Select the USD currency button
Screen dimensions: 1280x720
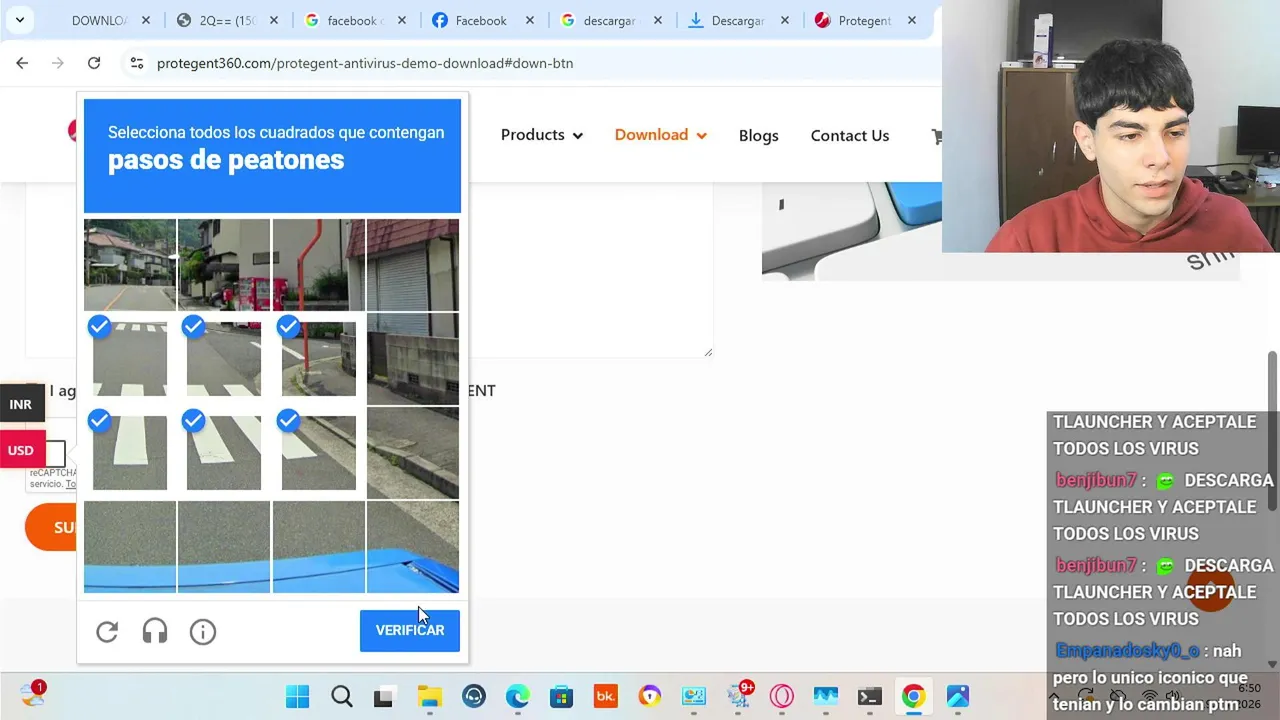[x=21, y=450]
